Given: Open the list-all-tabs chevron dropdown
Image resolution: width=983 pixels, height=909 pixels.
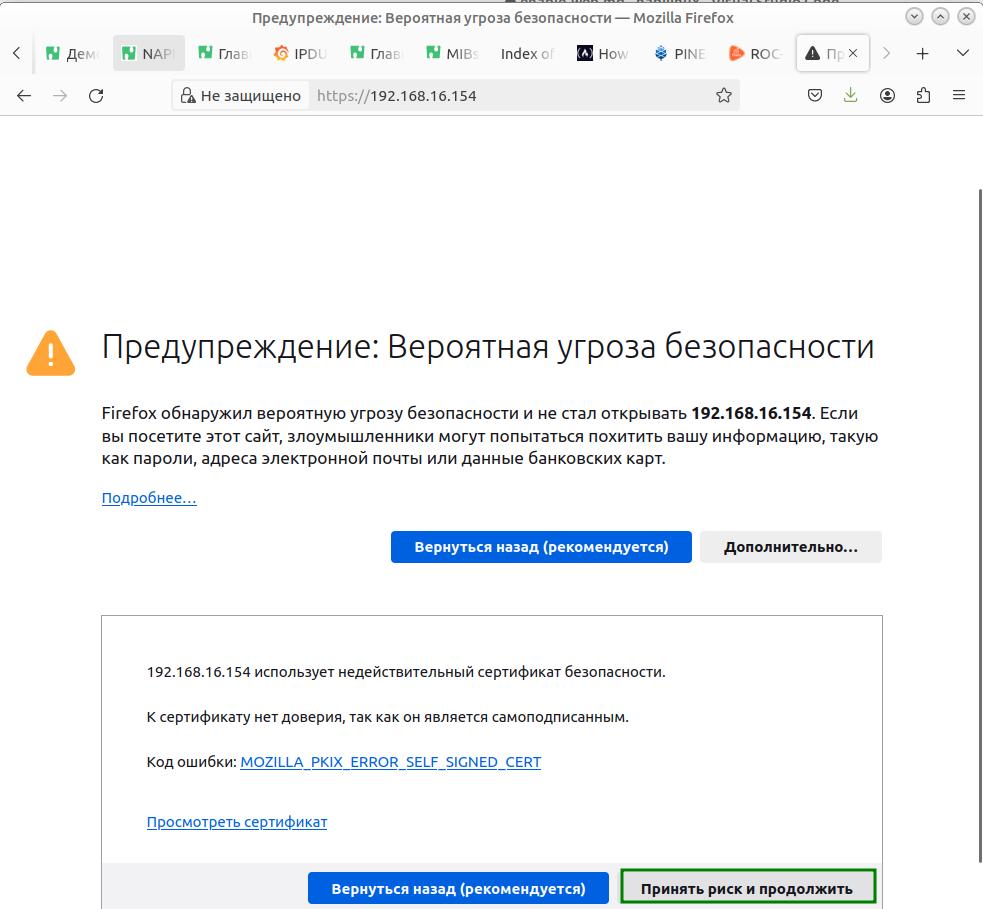Looking at the screenshot, I should click(x=961, y=53).
